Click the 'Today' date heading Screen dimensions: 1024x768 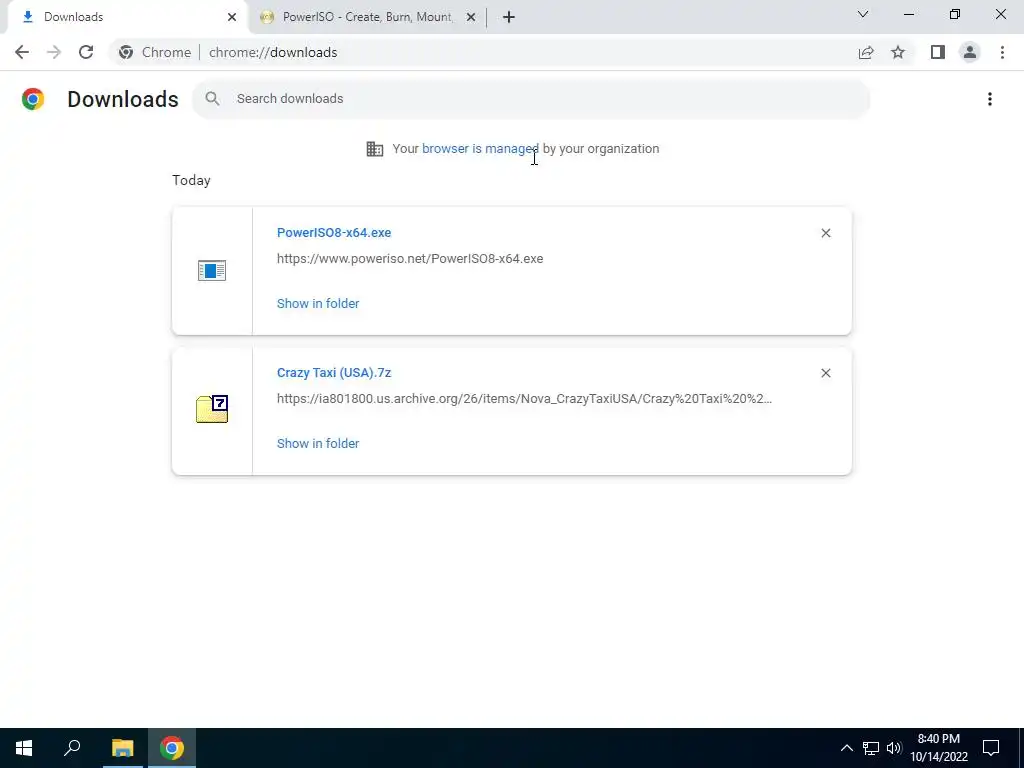click(x=191, y=180)
